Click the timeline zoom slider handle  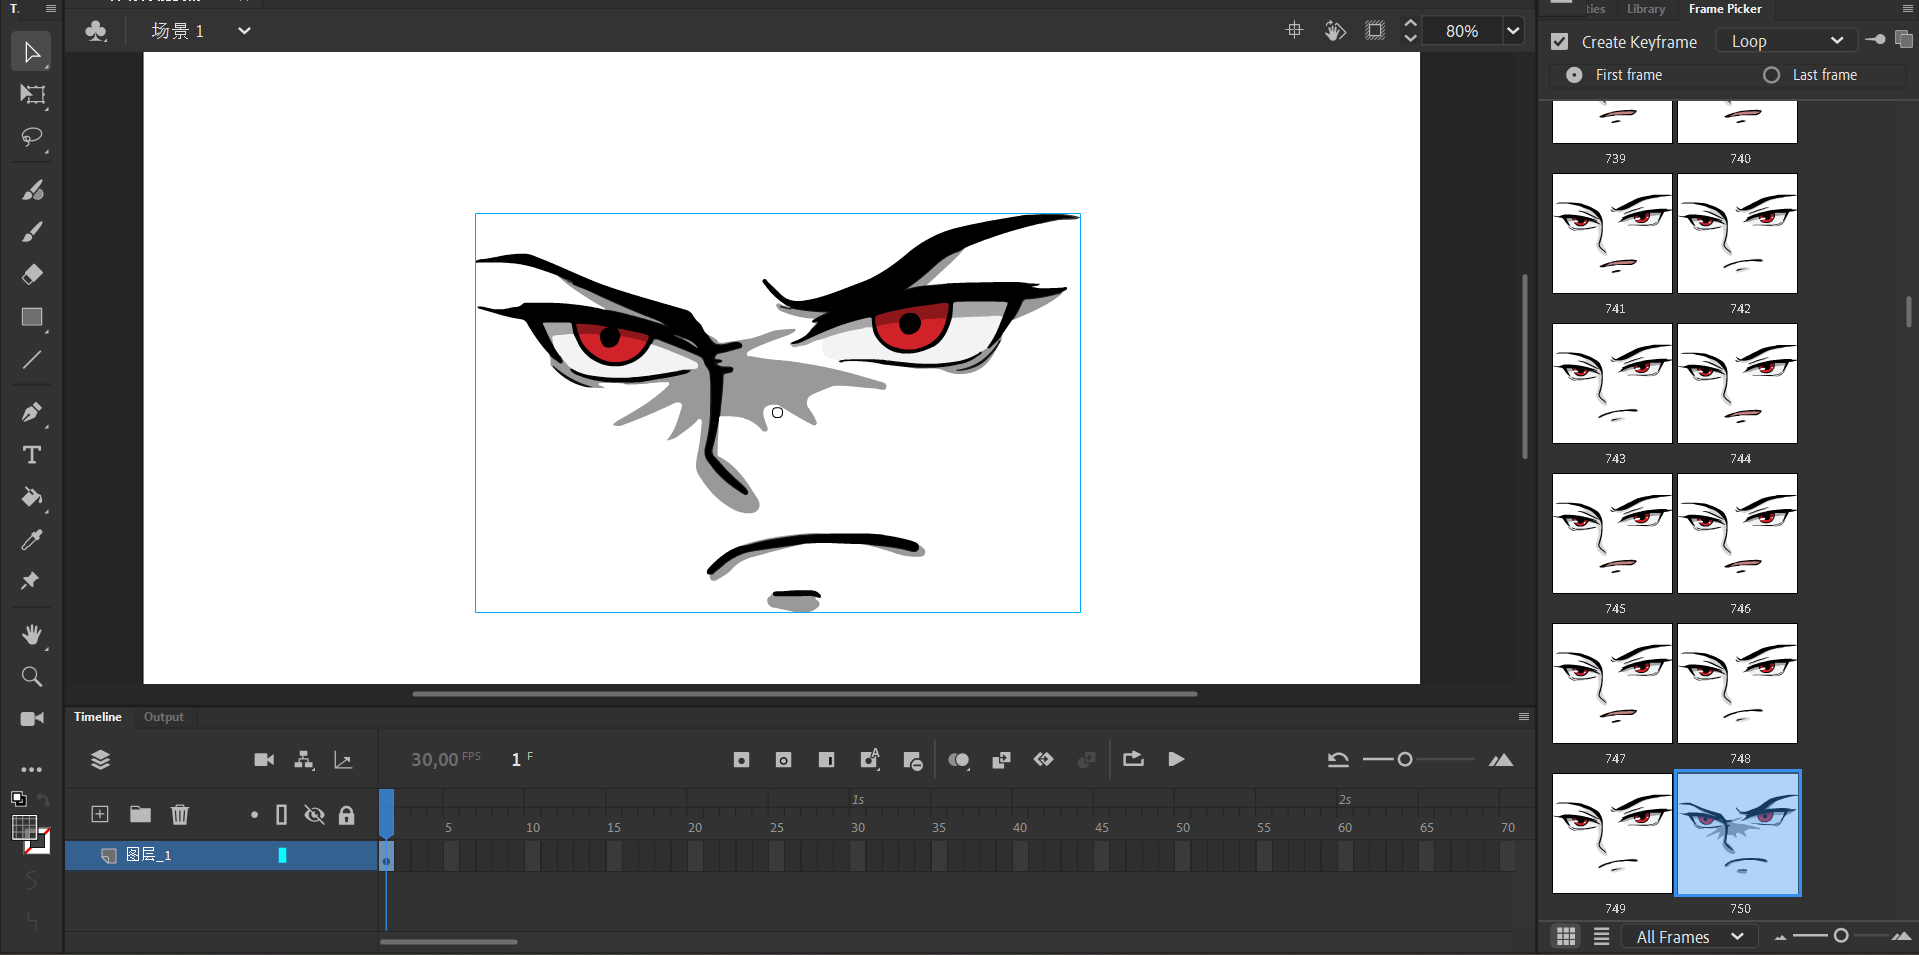click(1405, 760)
